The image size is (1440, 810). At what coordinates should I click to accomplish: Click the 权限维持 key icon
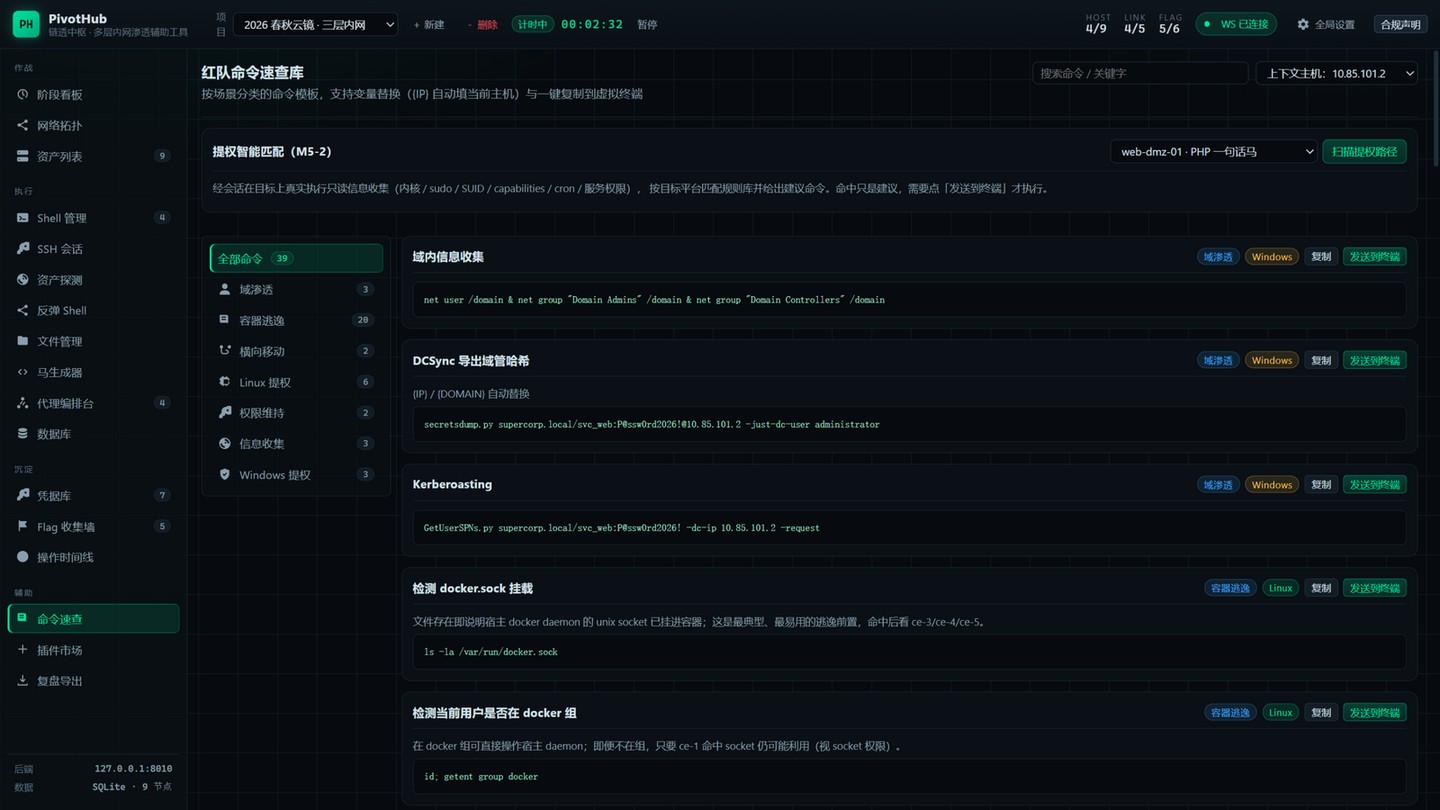[225, 413]
